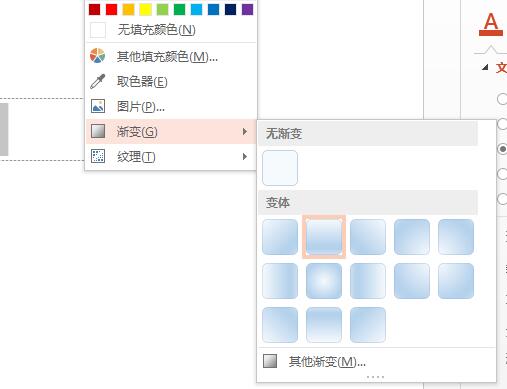The image size is (507, 389).
Task: Select the checked radio button in format pane
Action: [x=502, y=149]
